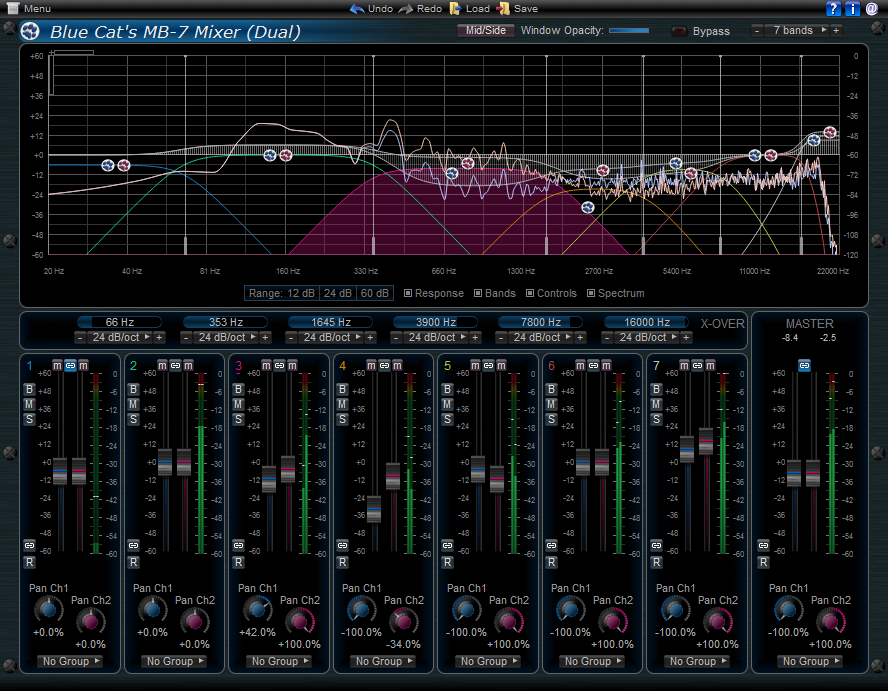Click the Save label in the top bar

[x=526, y=8]
